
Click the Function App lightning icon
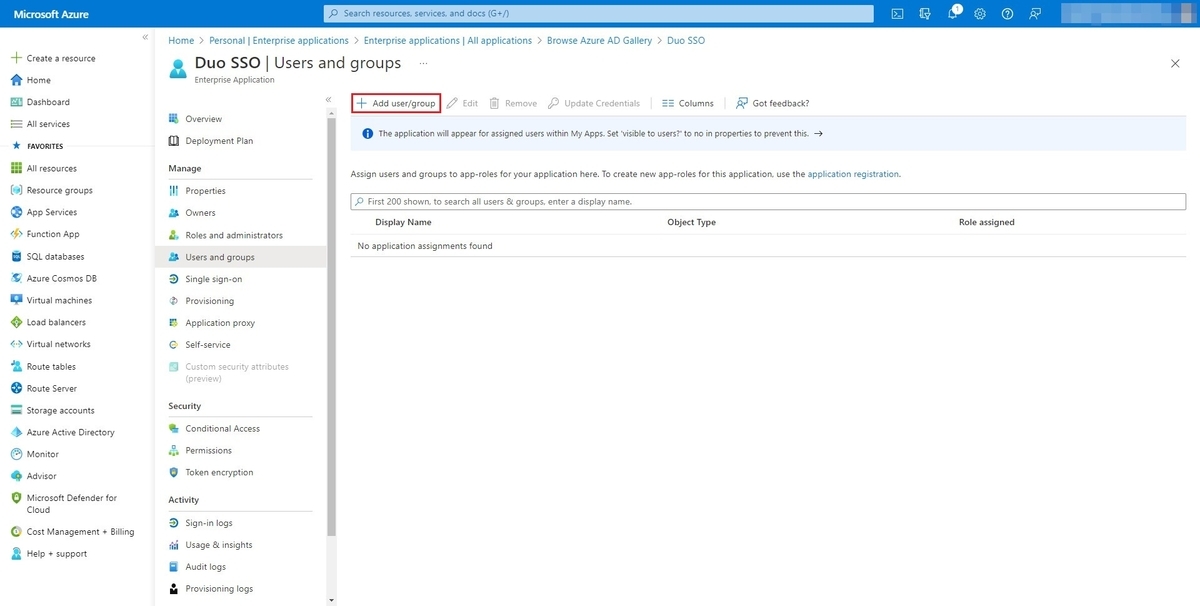[16, 234]
